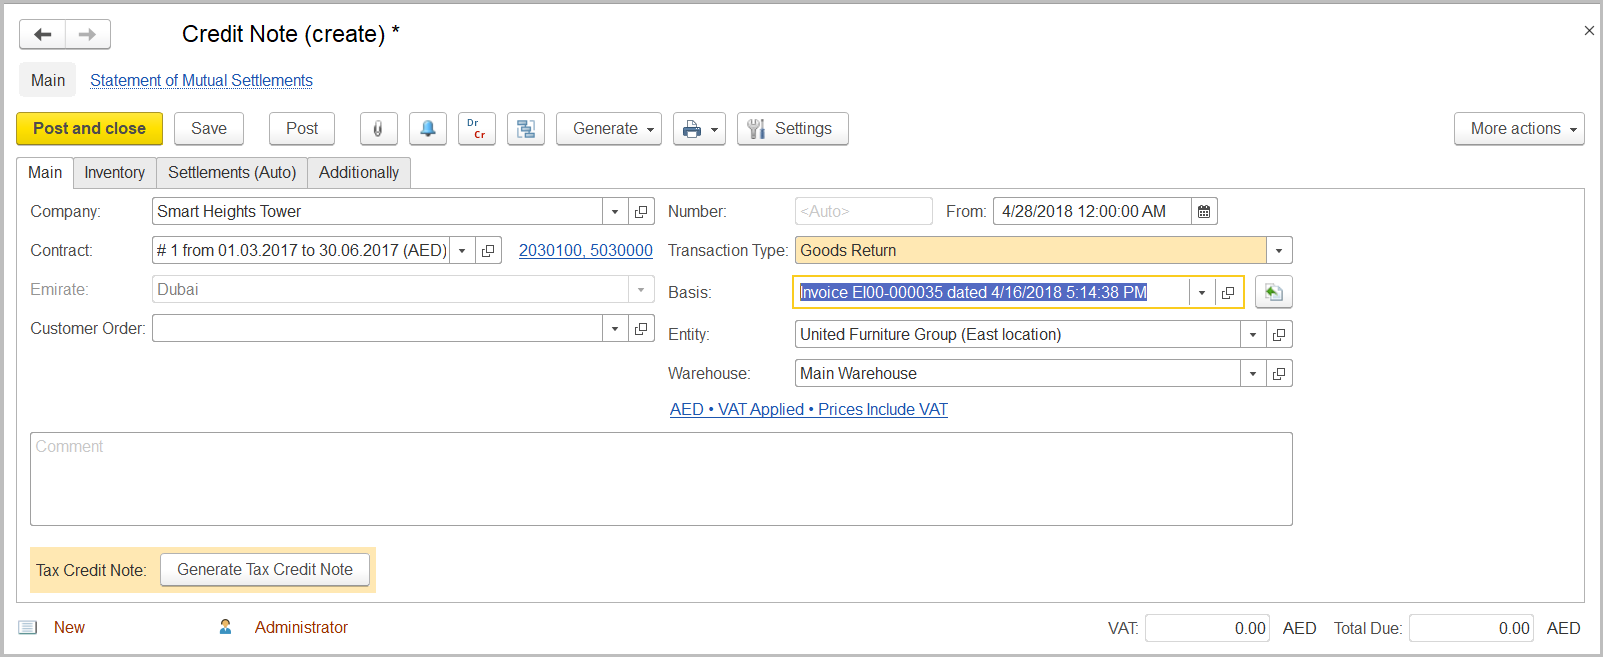
Task: Select the top Main navigation item
Action: click(48, 80)
